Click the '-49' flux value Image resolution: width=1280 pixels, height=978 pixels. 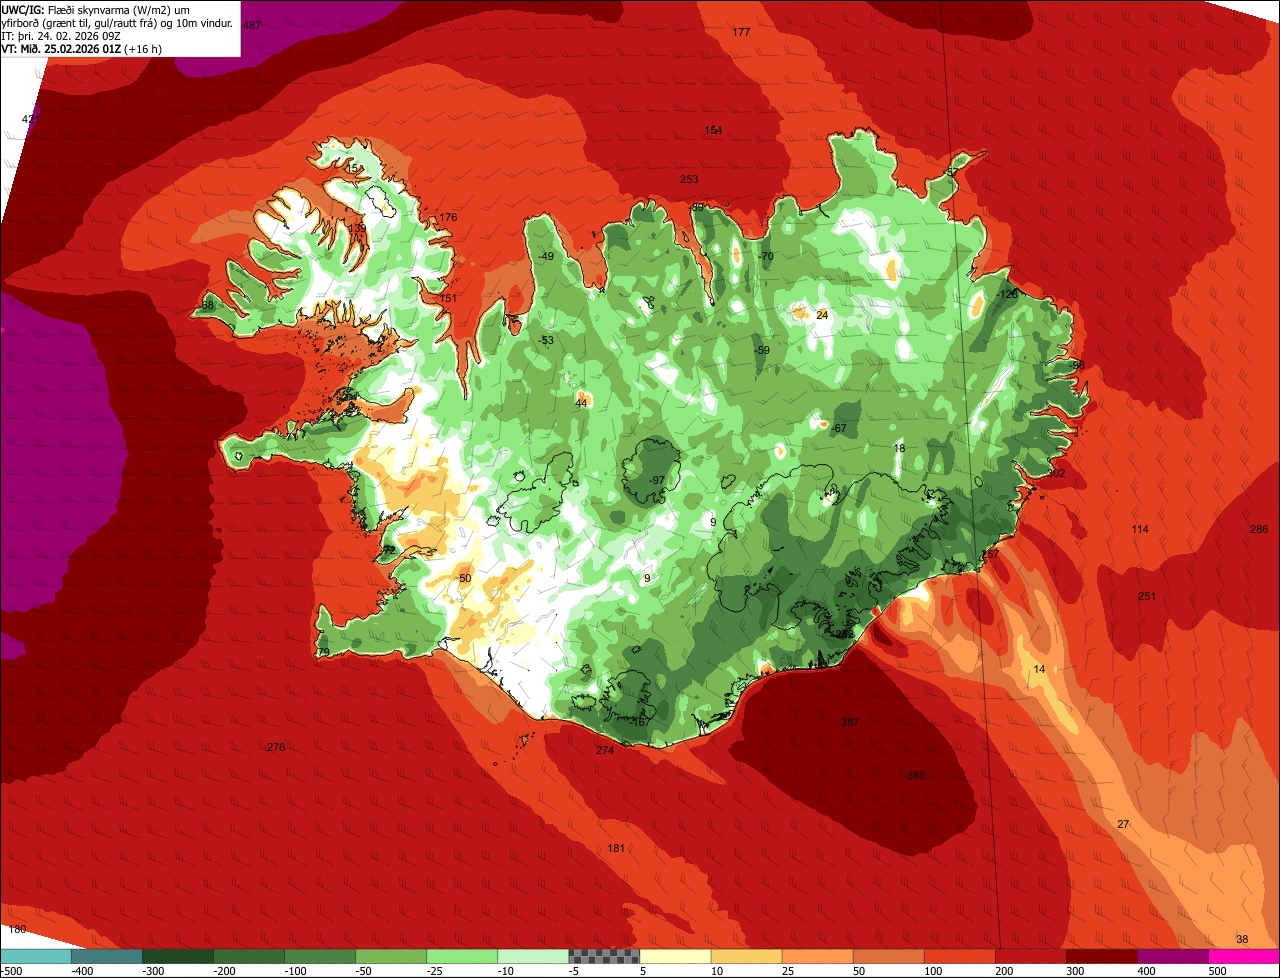545,257
